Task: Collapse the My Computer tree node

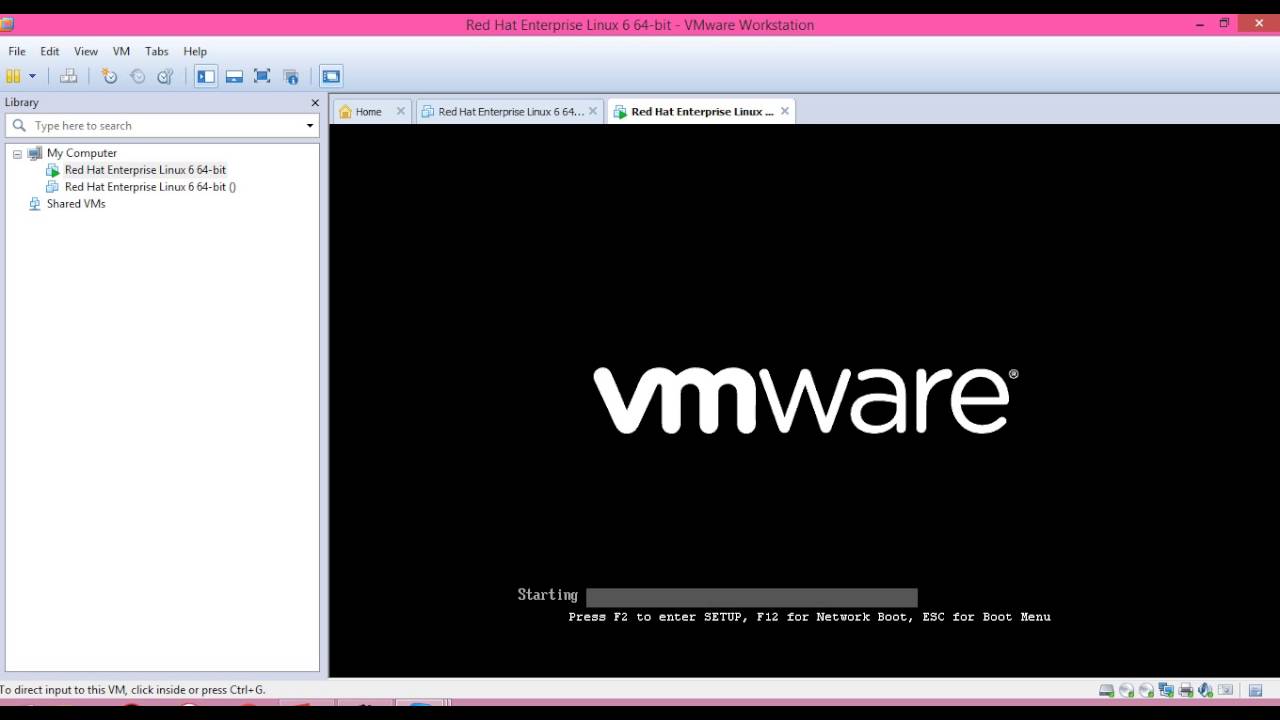Action: pyautogui.click(x=17, y=154)
